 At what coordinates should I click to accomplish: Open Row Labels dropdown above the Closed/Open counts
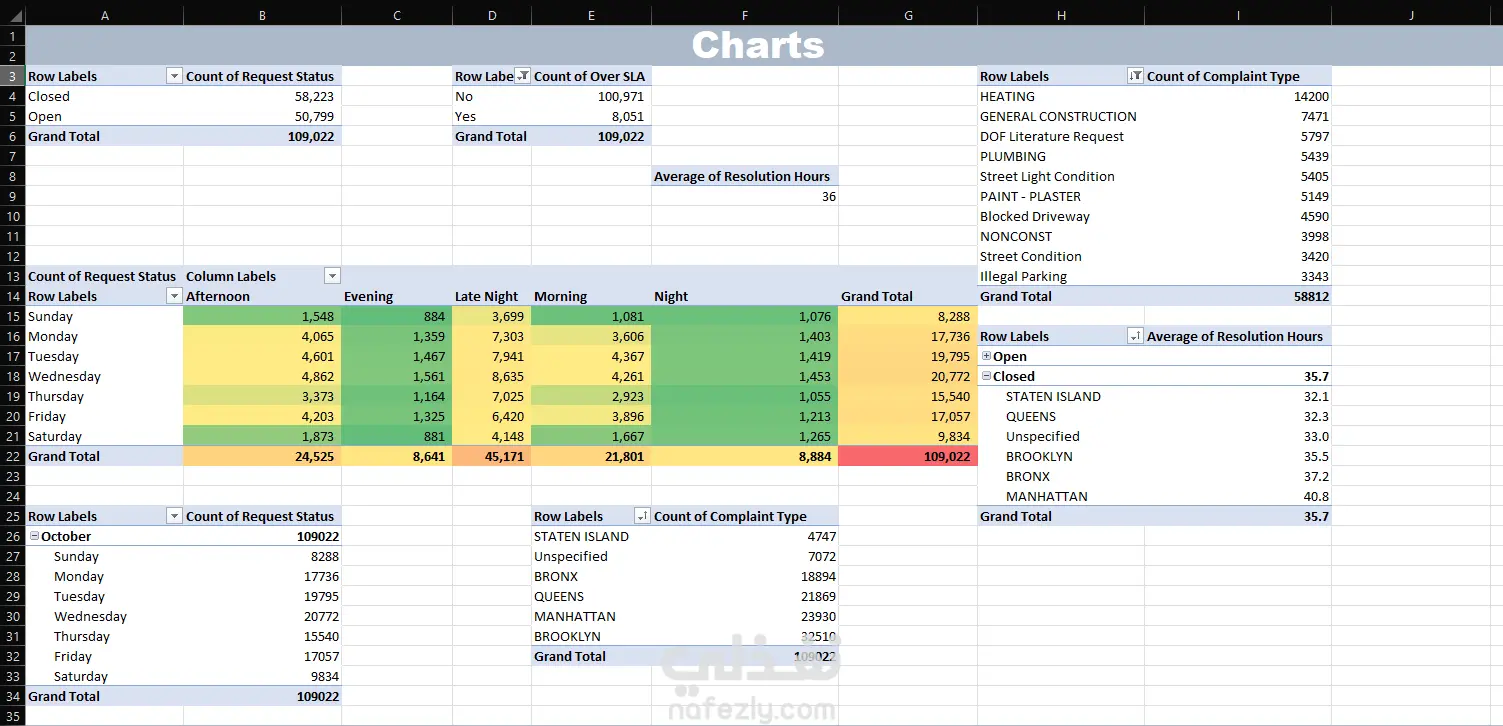coord(174,76)
